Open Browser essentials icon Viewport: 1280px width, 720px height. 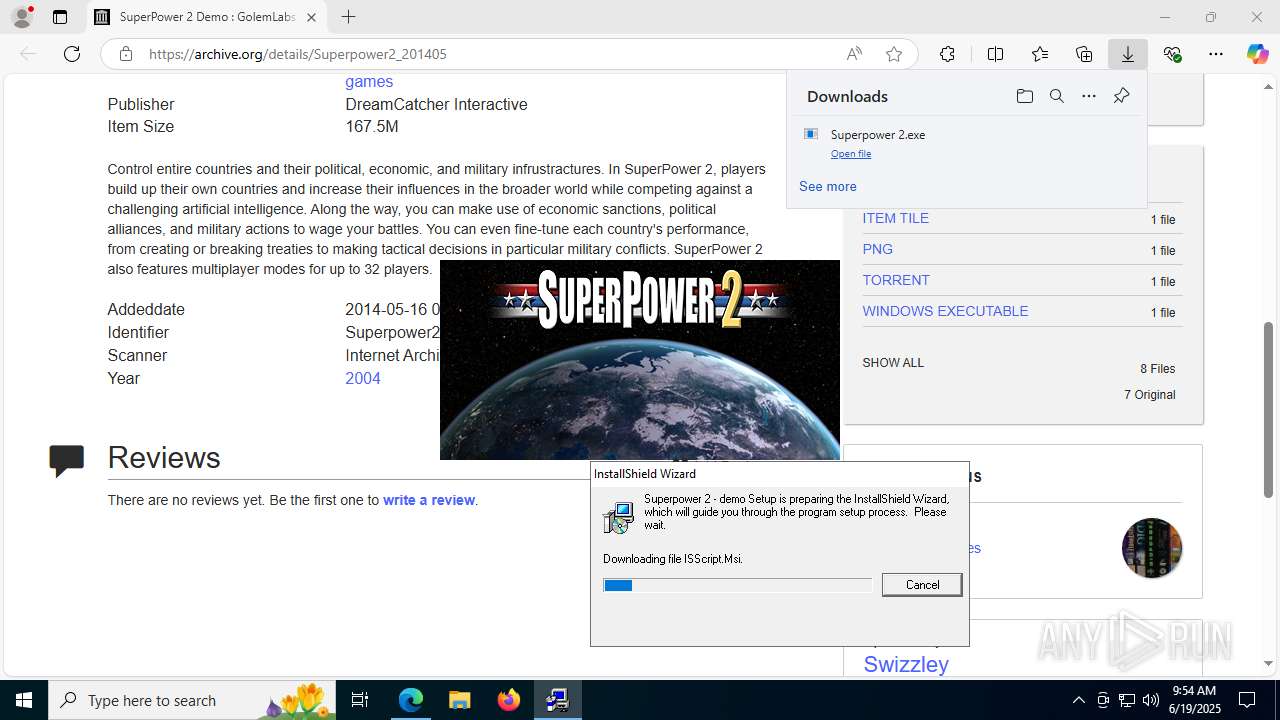(1172, 54)
